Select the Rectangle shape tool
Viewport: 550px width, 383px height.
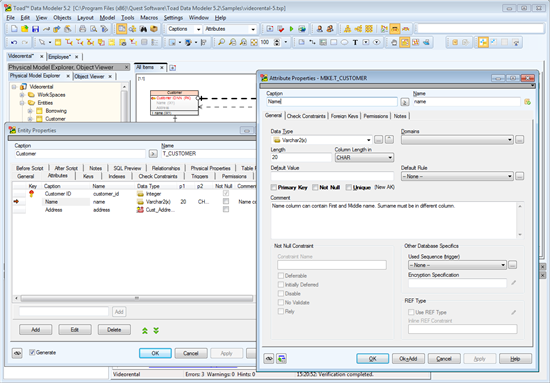point(334,42)
